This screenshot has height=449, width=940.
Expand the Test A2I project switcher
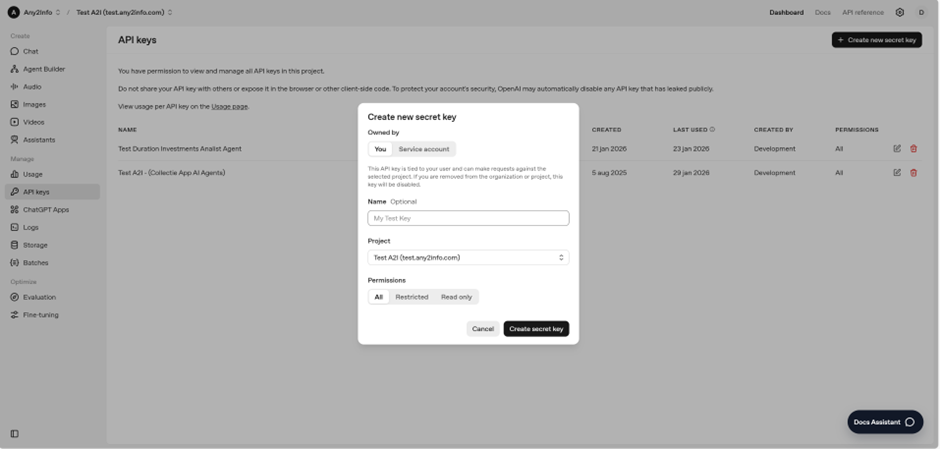pyautogui.click(x=124, y=13)
